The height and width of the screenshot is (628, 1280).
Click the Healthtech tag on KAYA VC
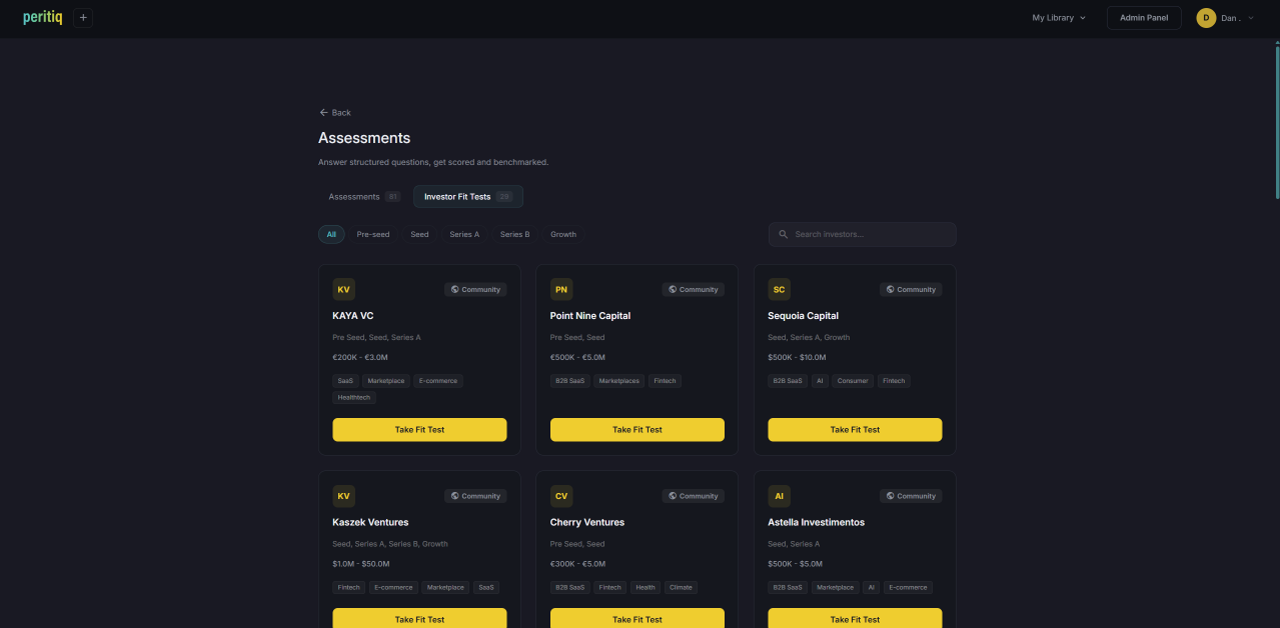click(354, 398)
